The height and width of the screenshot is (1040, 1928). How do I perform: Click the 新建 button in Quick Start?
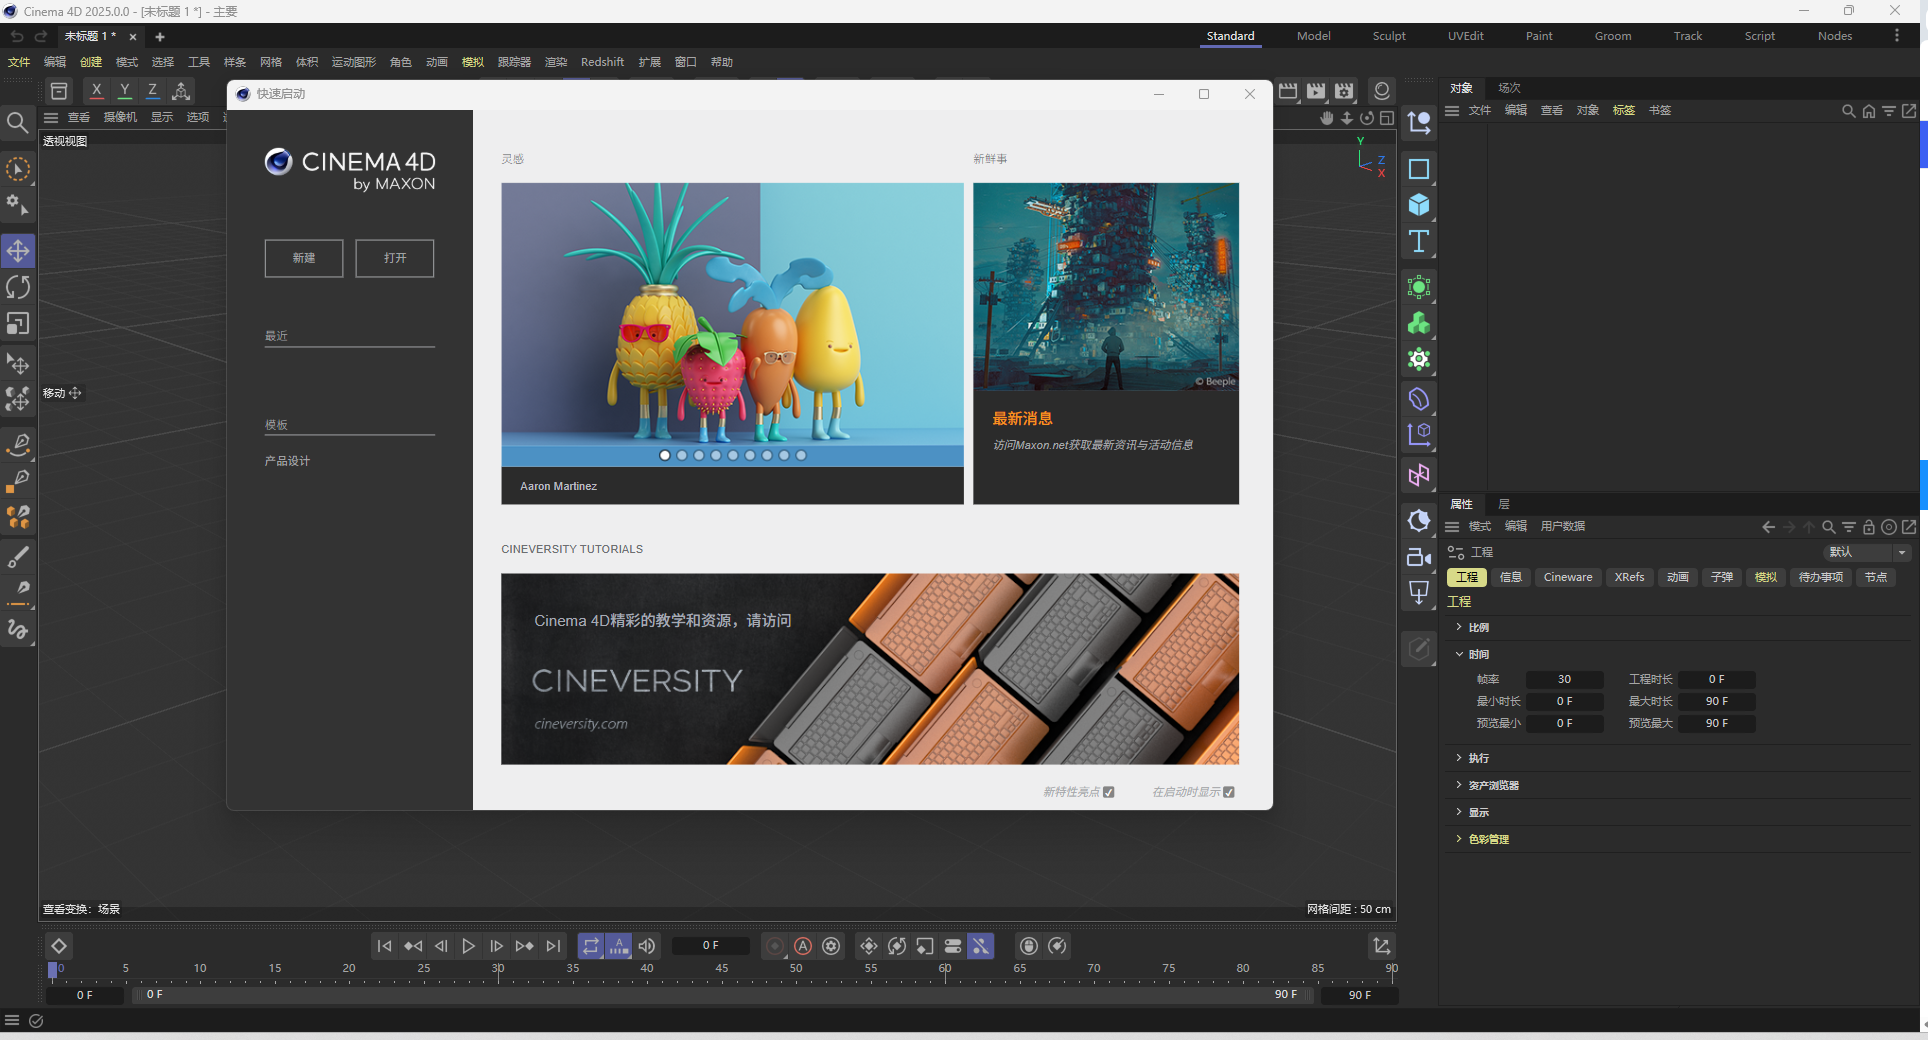click(x=303, y=258)
